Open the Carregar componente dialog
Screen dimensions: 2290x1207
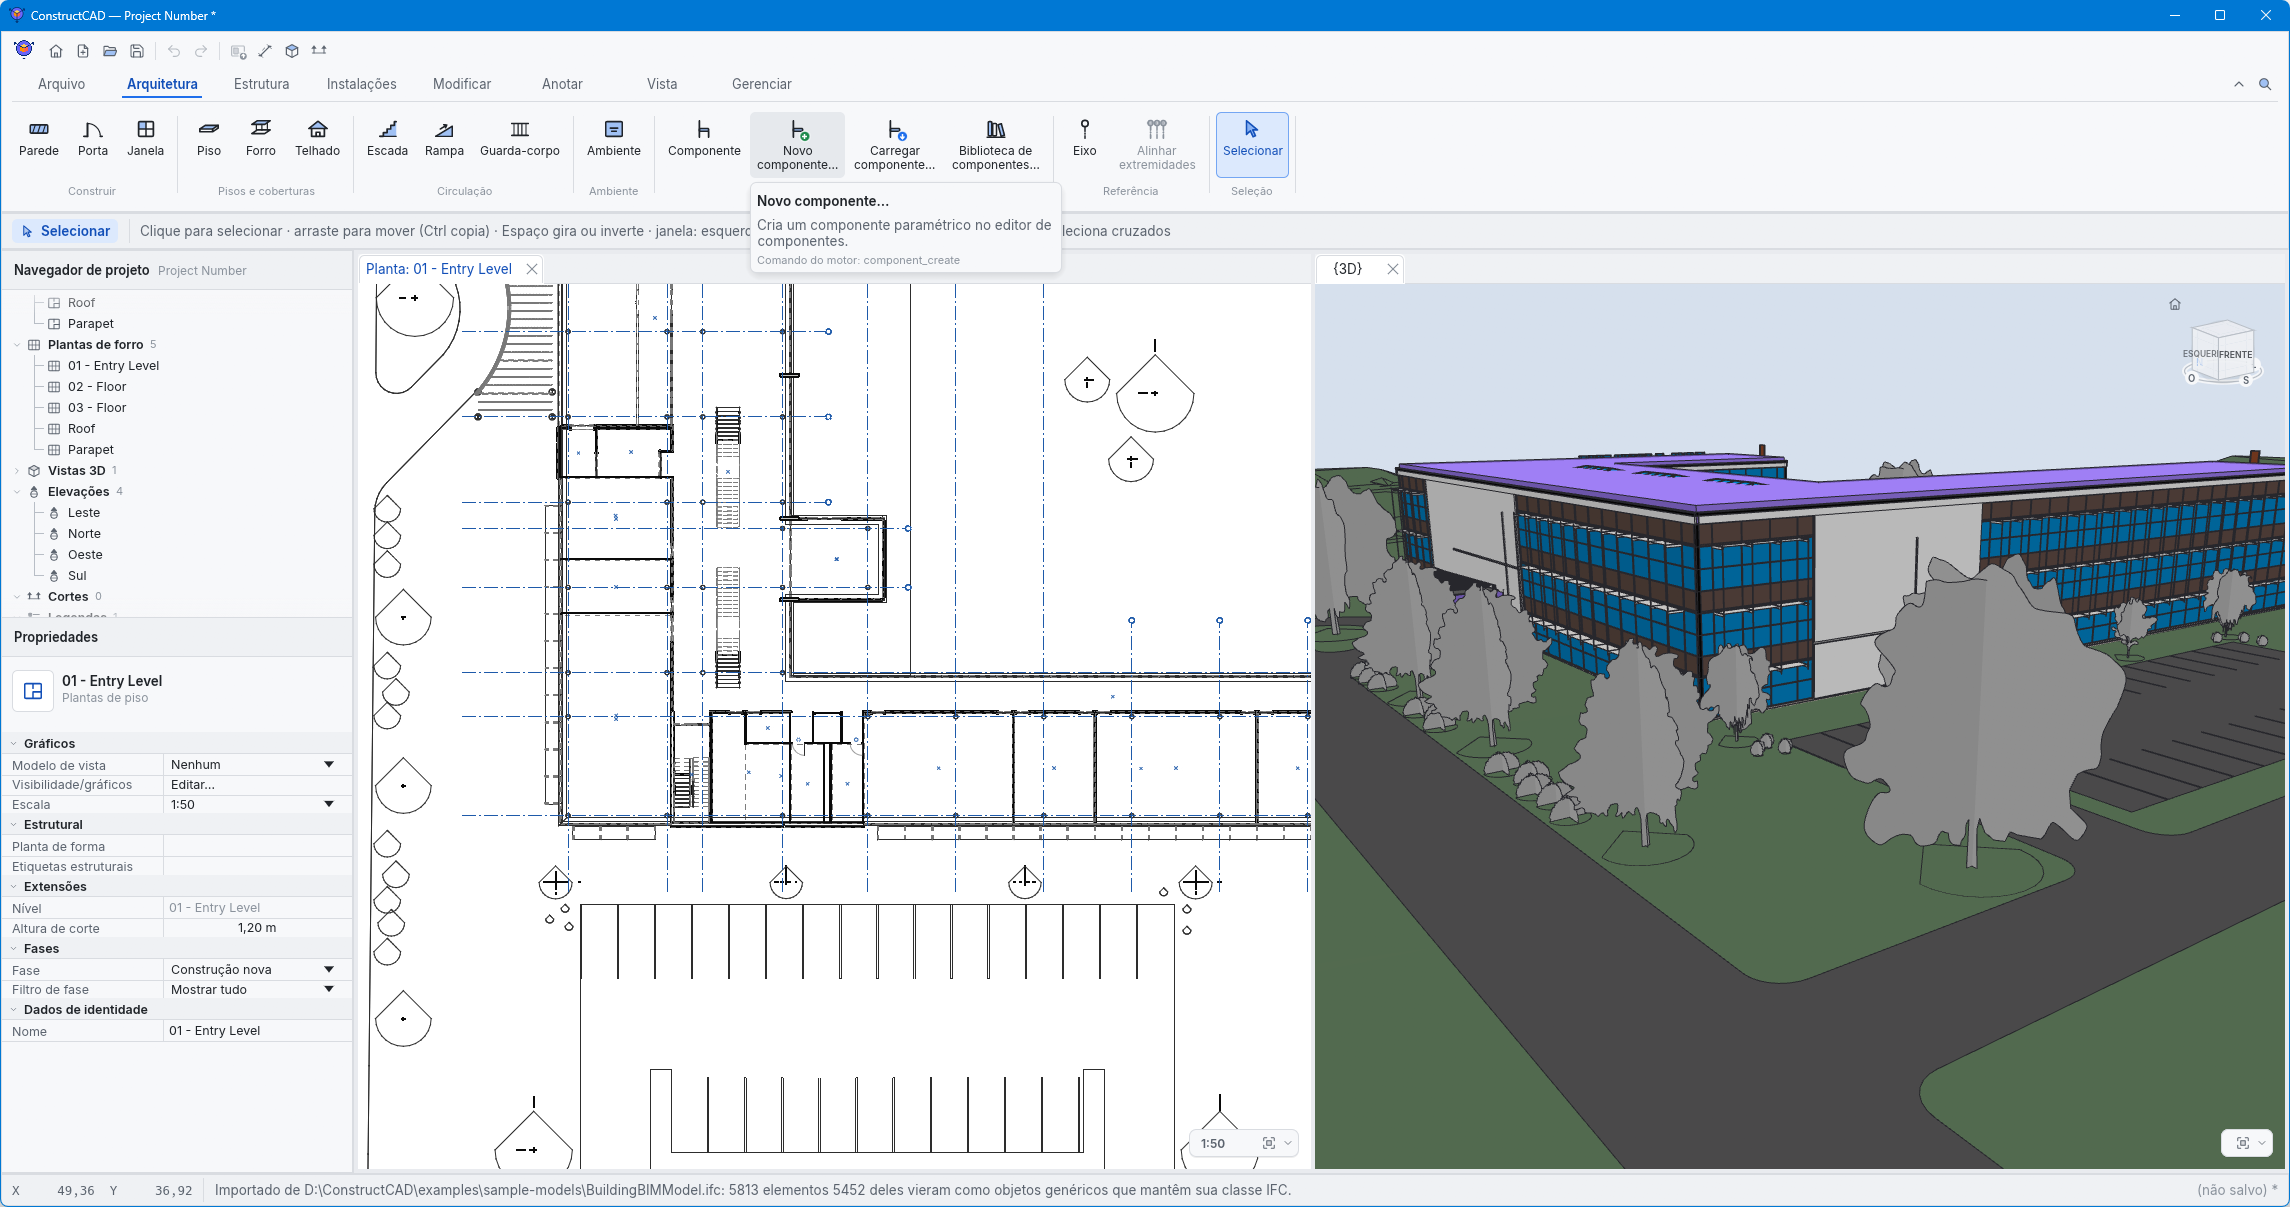[895, 145]
